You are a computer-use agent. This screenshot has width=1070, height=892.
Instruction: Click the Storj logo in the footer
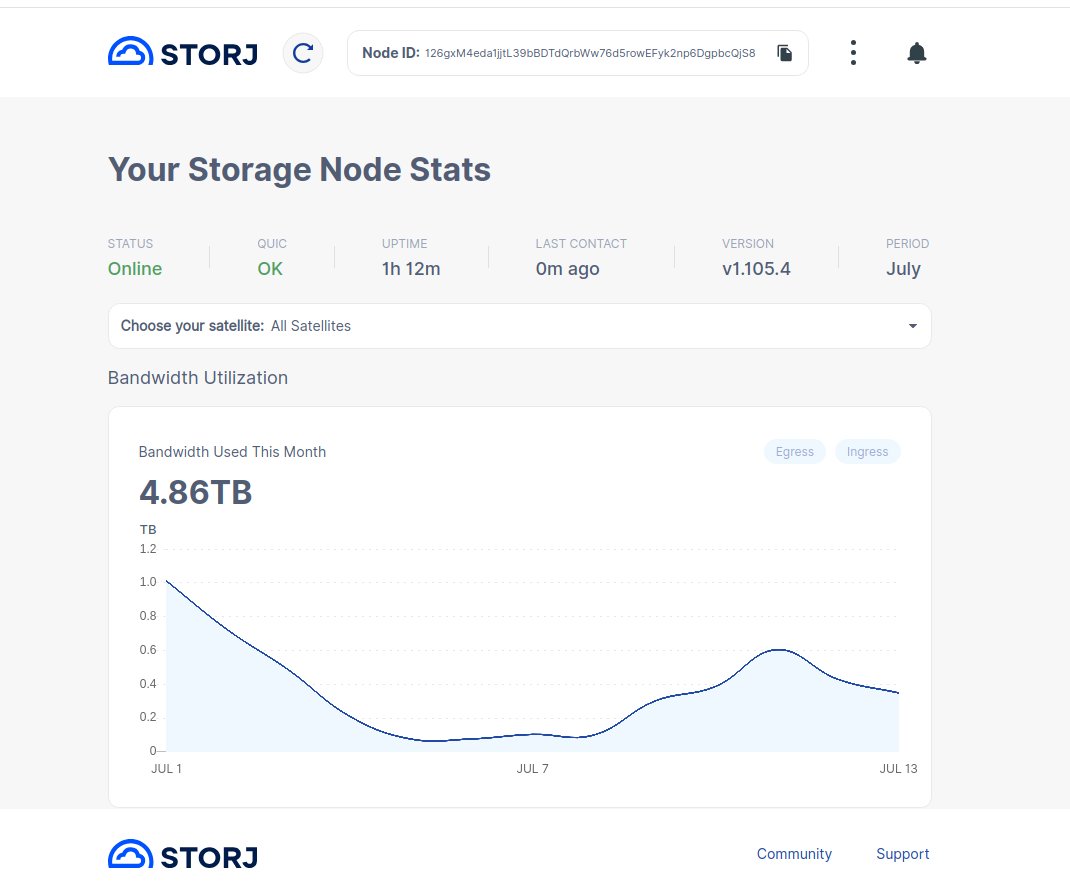[182, 855]
